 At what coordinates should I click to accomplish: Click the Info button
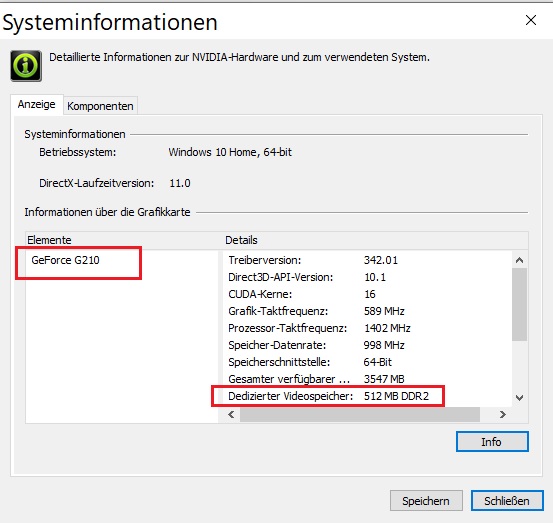(x=492, y=442)
